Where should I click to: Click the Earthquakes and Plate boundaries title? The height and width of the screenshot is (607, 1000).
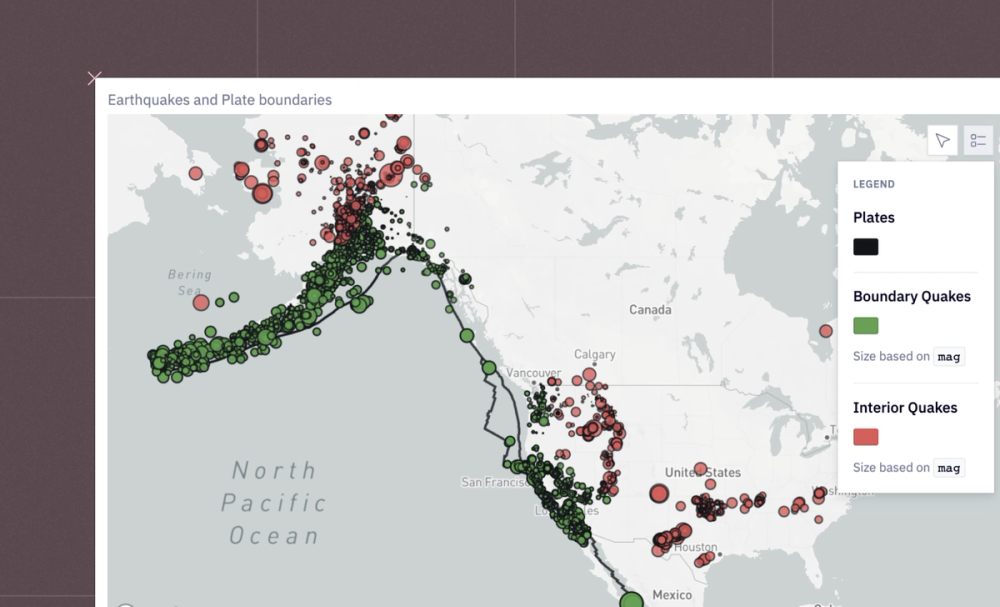pos(220,100)
